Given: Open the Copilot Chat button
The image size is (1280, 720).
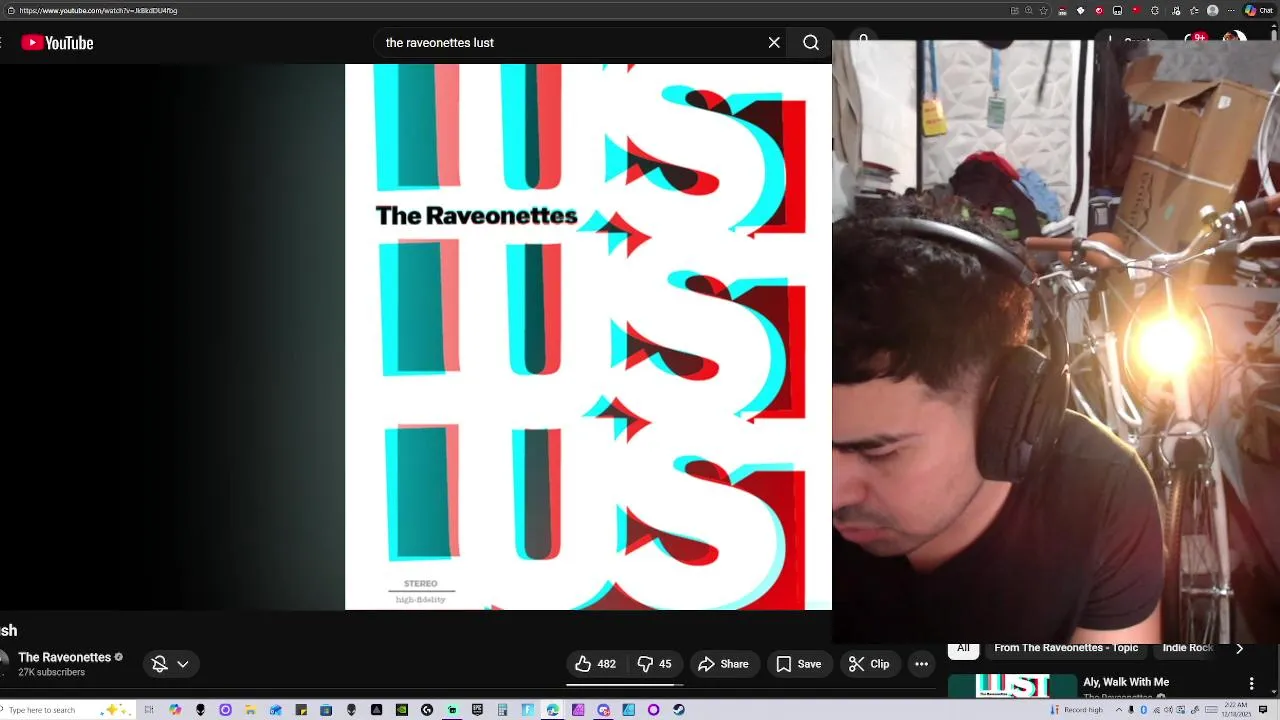Looking at the screenshot, I should [1259, 10].
